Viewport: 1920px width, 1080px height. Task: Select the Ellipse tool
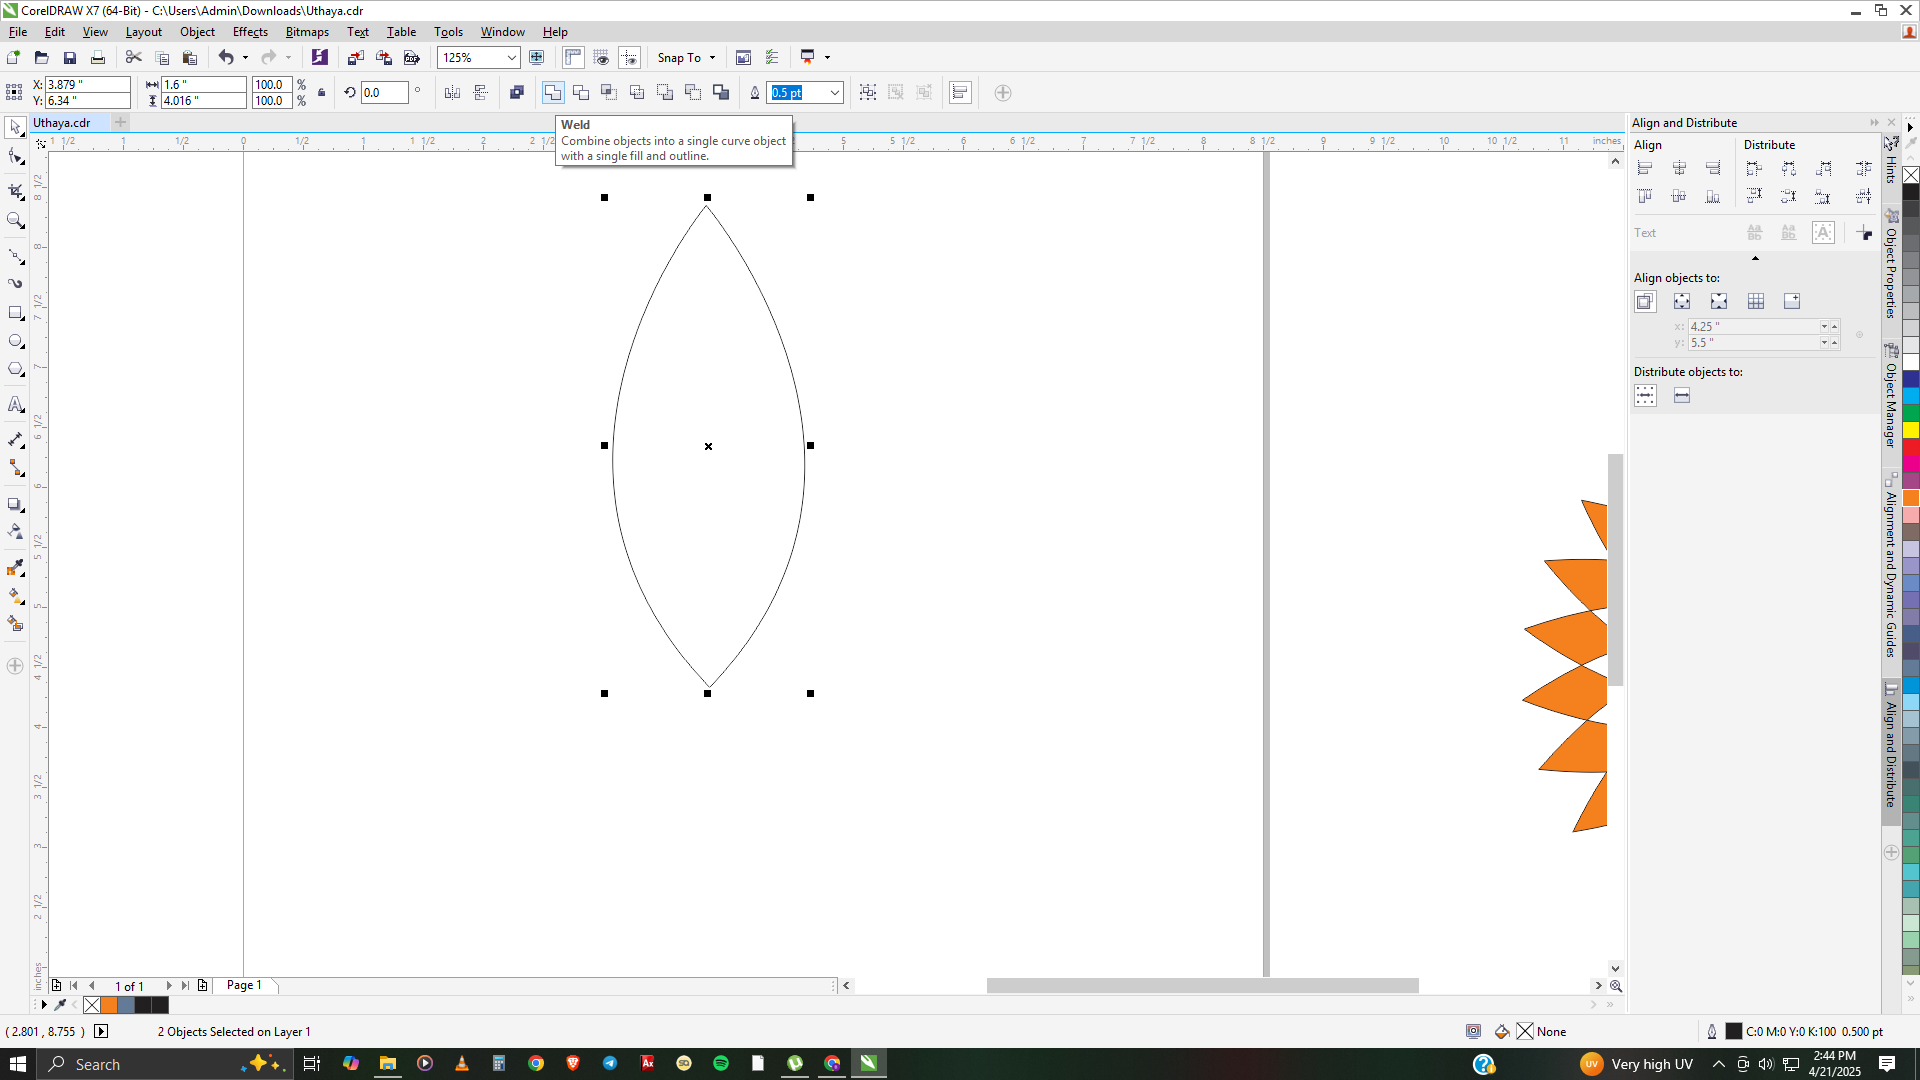[x=15, y=341]
